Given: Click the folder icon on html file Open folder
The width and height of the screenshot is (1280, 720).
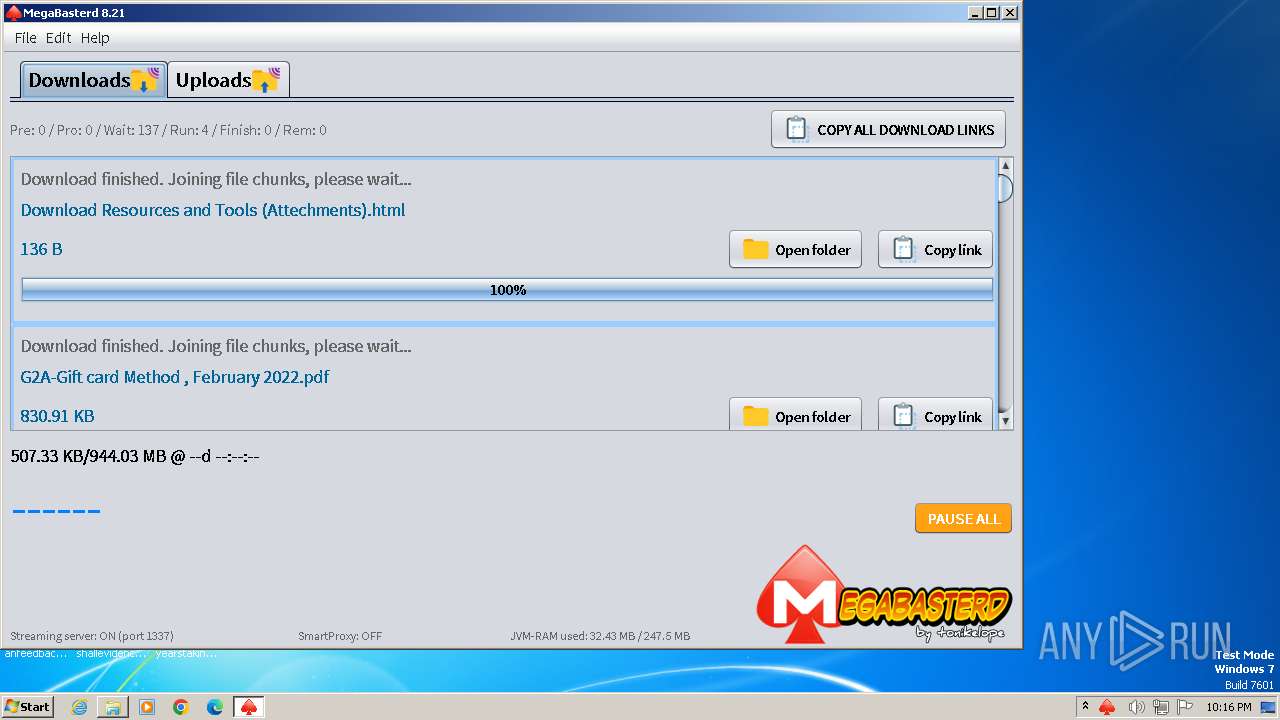Looking at the screenshot, I should pyautogui.click(x=756, y=250).
